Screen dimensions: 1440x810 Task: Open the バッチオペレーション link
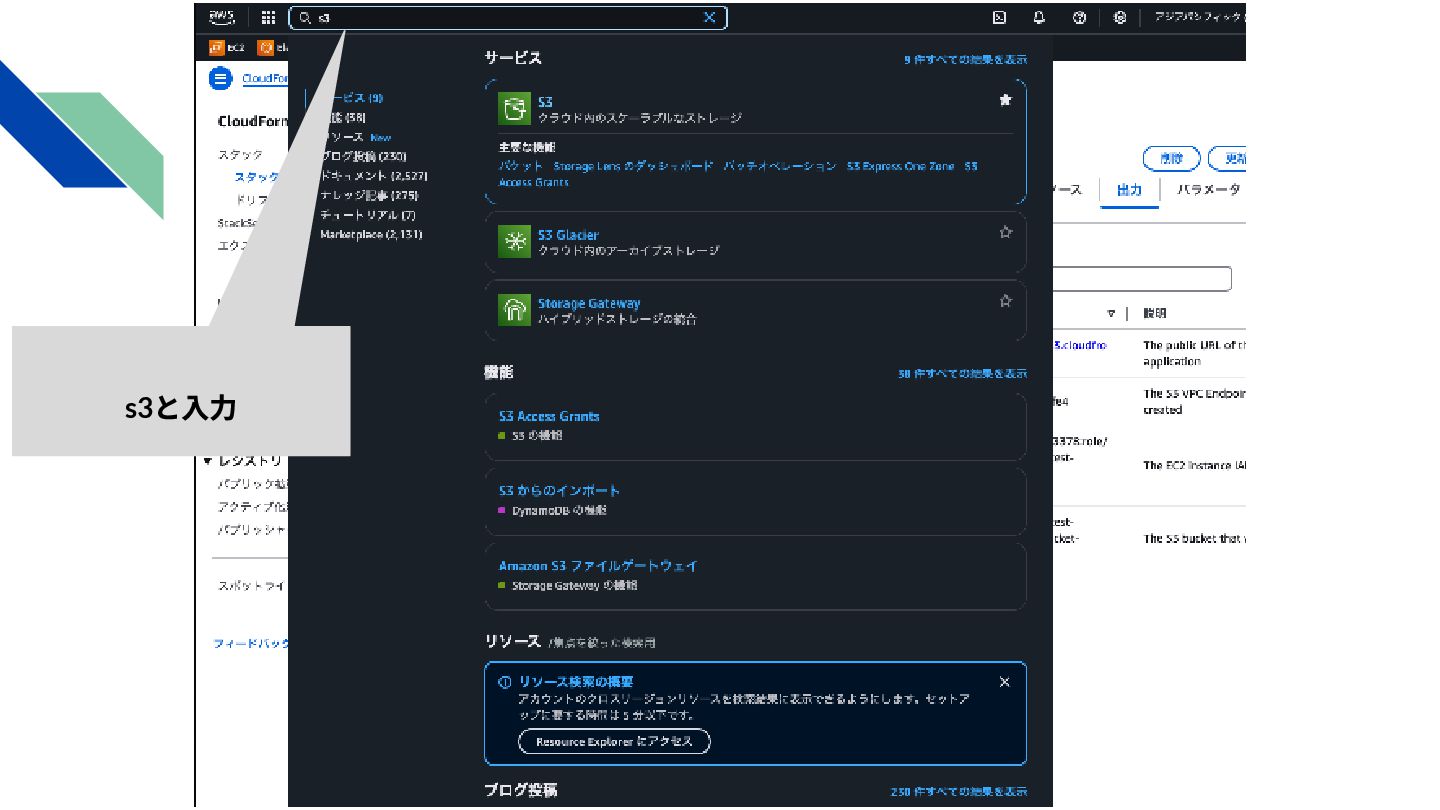780,166
